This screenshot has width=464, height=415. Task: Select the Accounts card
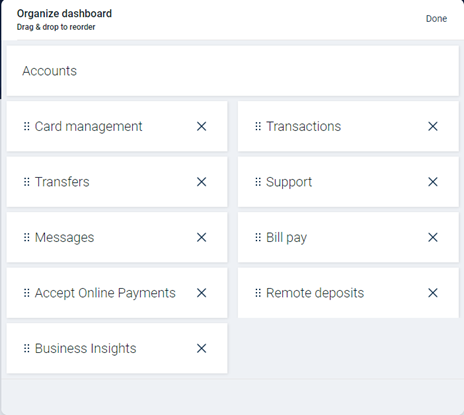point(233,71)
